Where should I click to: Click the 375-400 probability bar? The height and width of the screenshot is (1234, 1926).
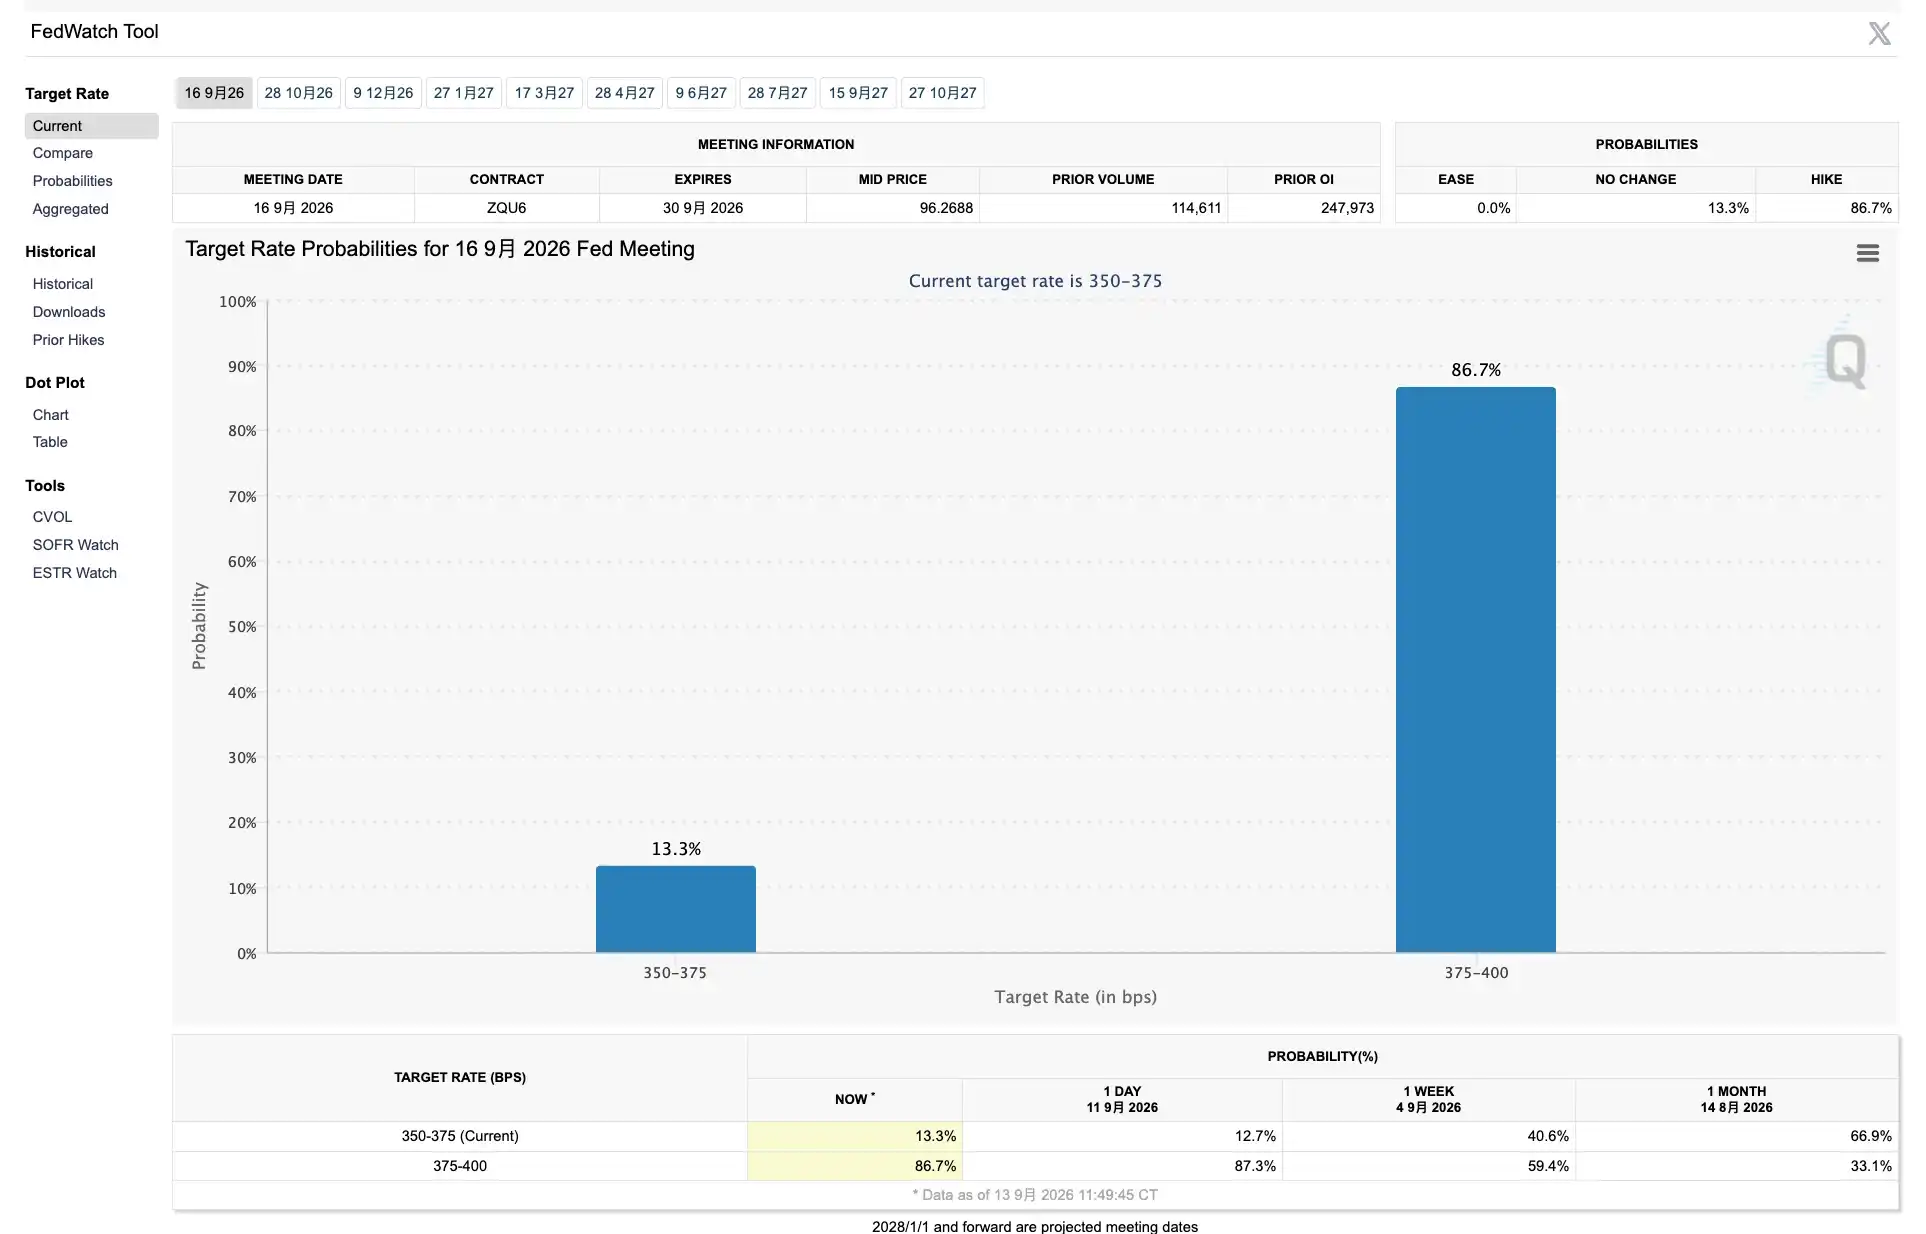point(1476,670)
